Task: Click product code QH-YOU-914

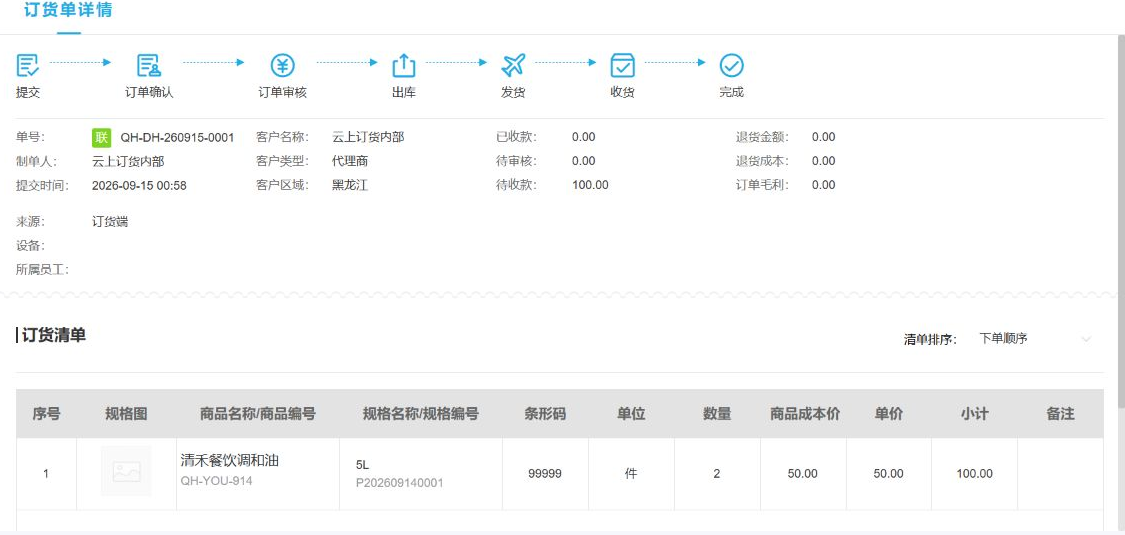Action: tap(216, 480)
